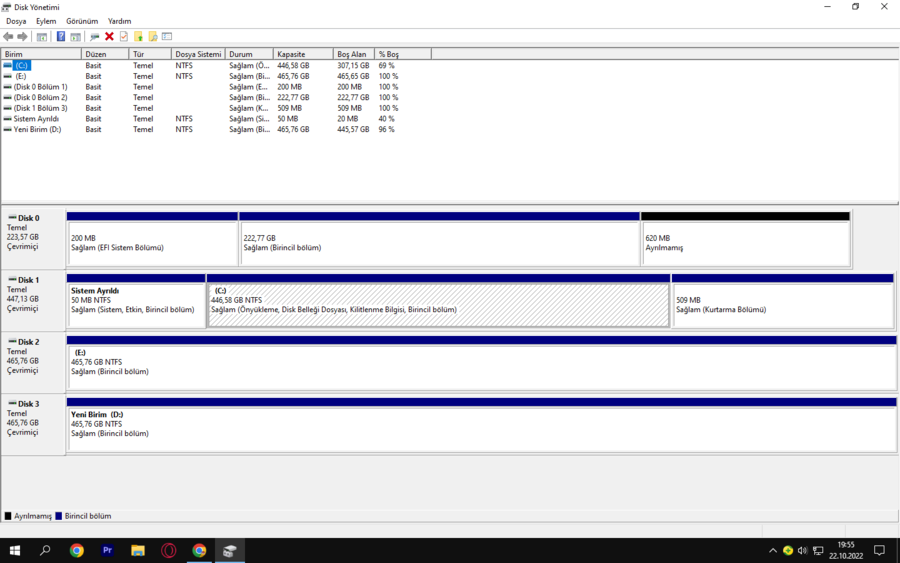Viewport: 900px width, 563px height.
Task: Sort by the Birim column header
Action: 41,54
